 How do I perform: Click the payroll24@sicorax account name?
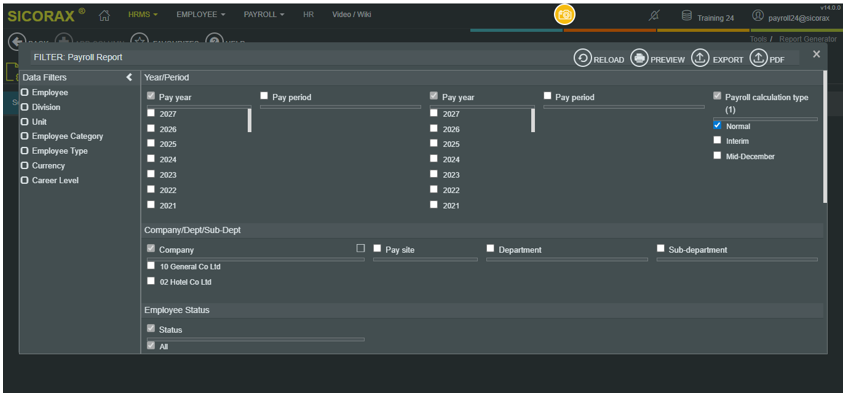[799, 18]
